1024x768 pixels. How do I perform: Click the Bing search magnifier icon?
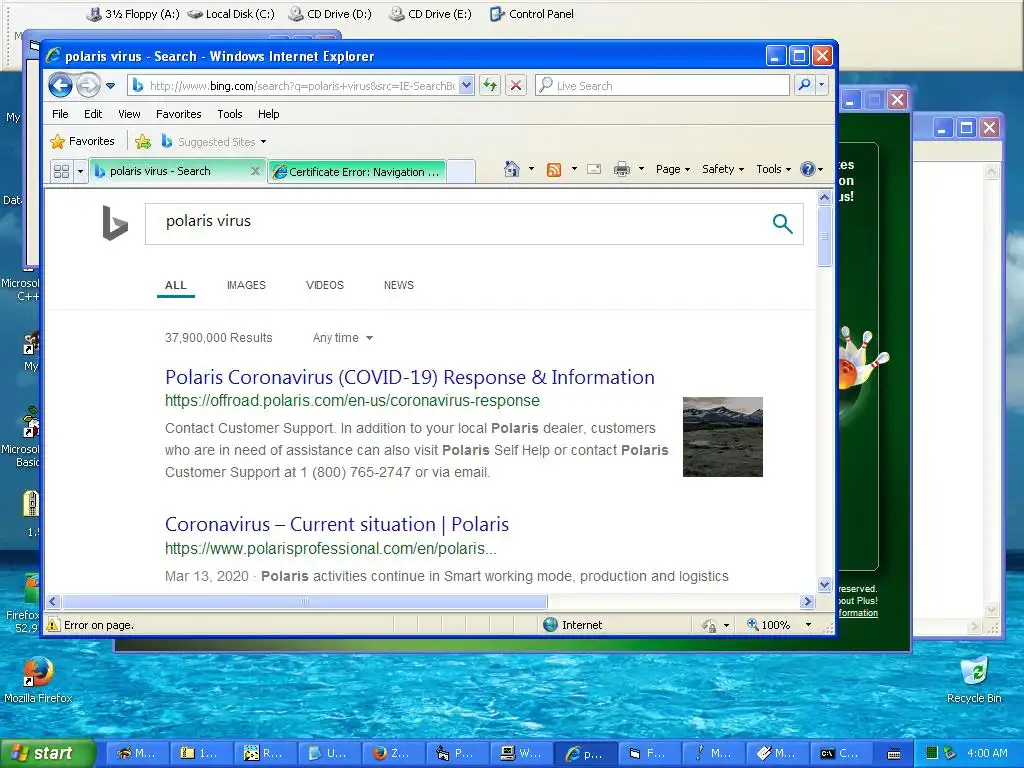point(782,223)
